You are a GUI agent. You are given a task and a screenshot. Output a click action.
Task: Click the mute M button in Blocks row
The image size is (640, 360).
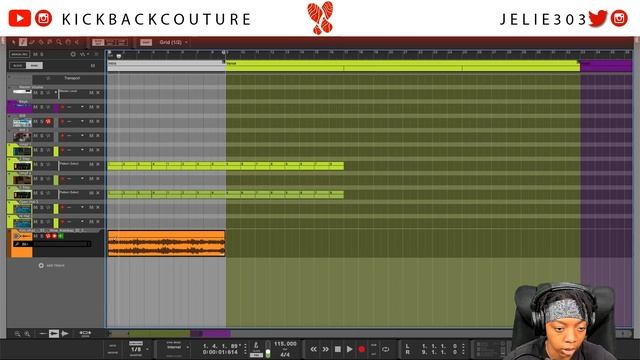click(93, 65)
